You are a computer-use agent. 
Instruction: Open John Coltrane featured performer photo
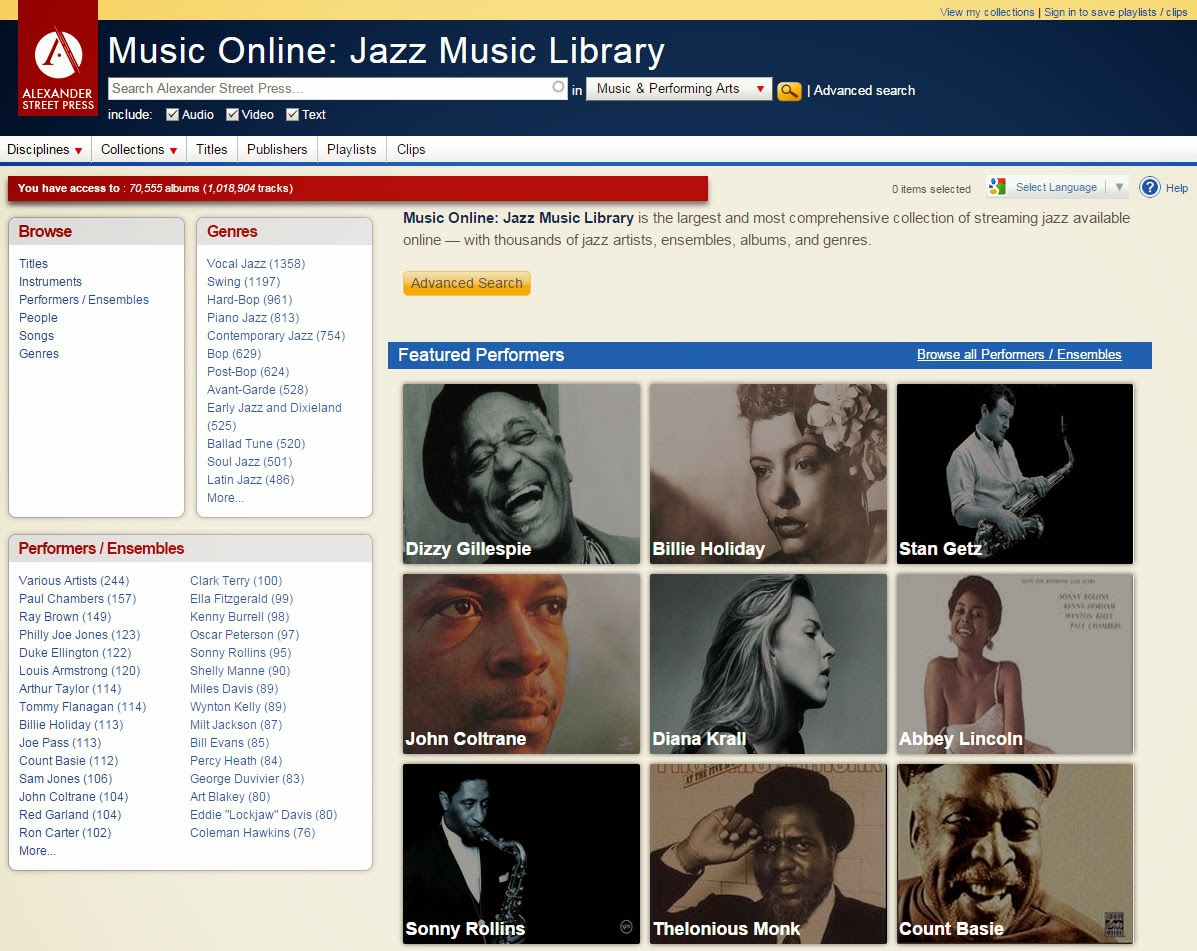pos(521,663)
